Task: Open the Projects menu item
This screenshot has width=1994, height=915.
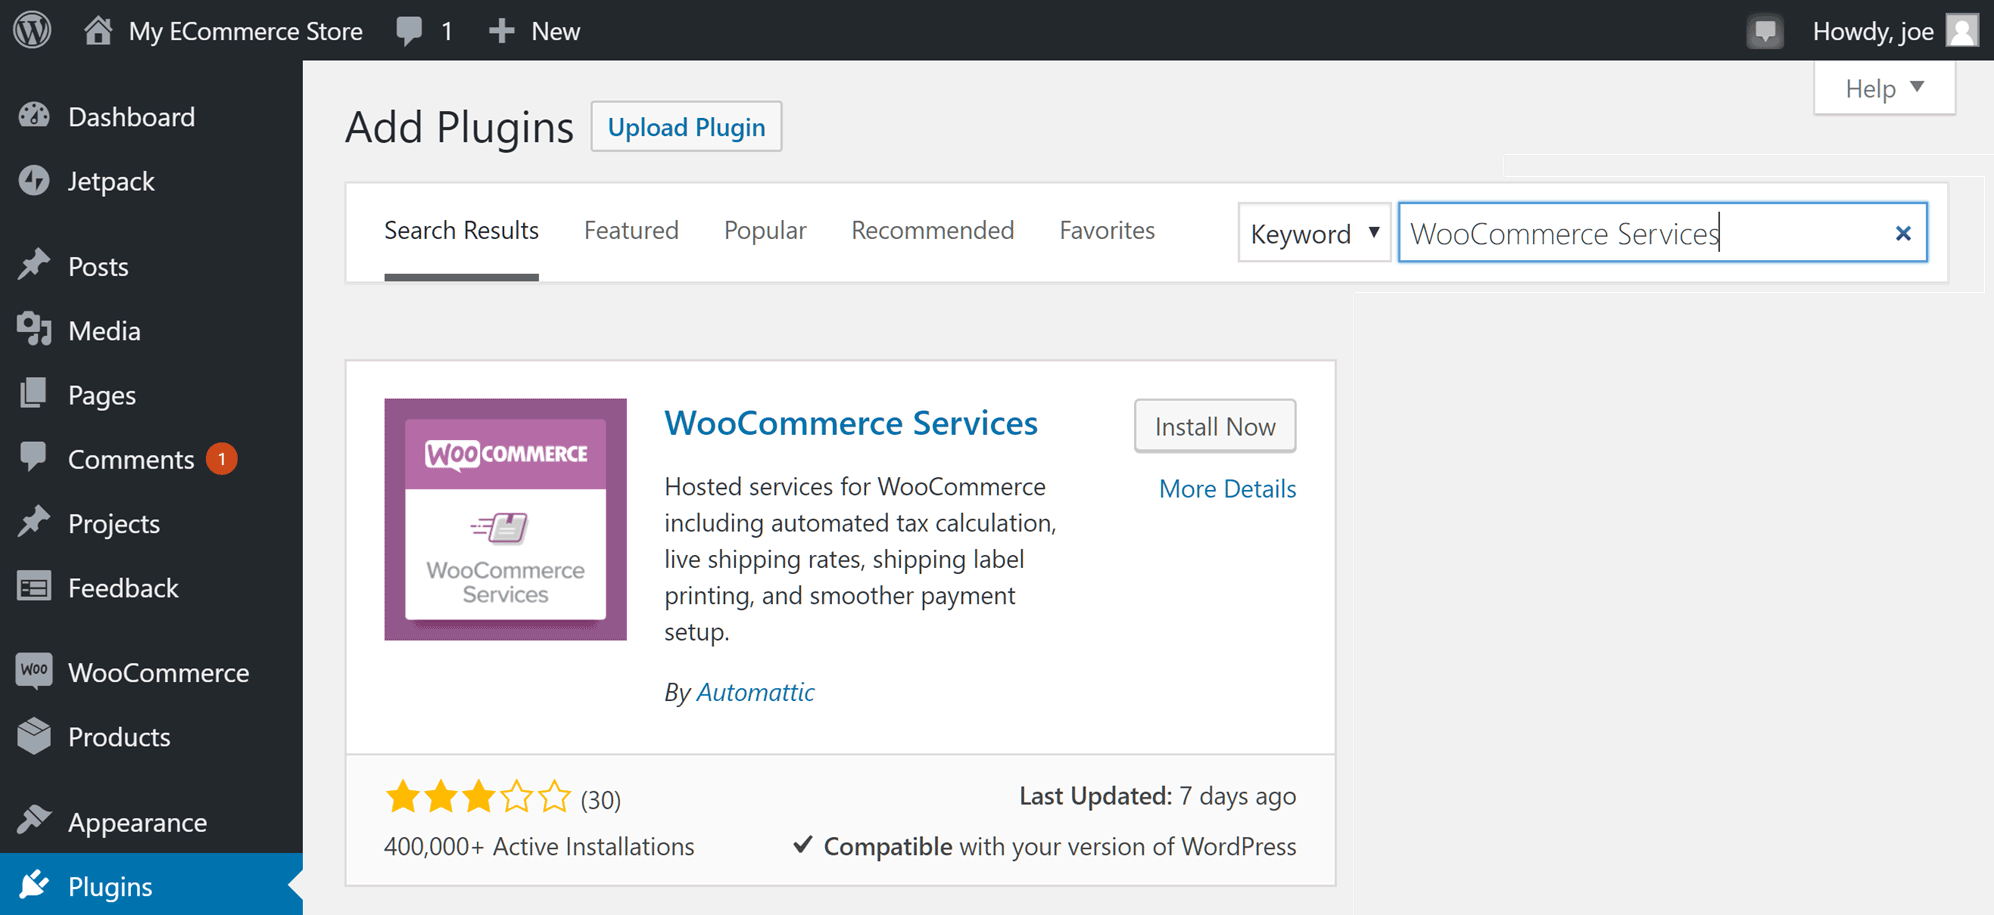Action: 151,523
